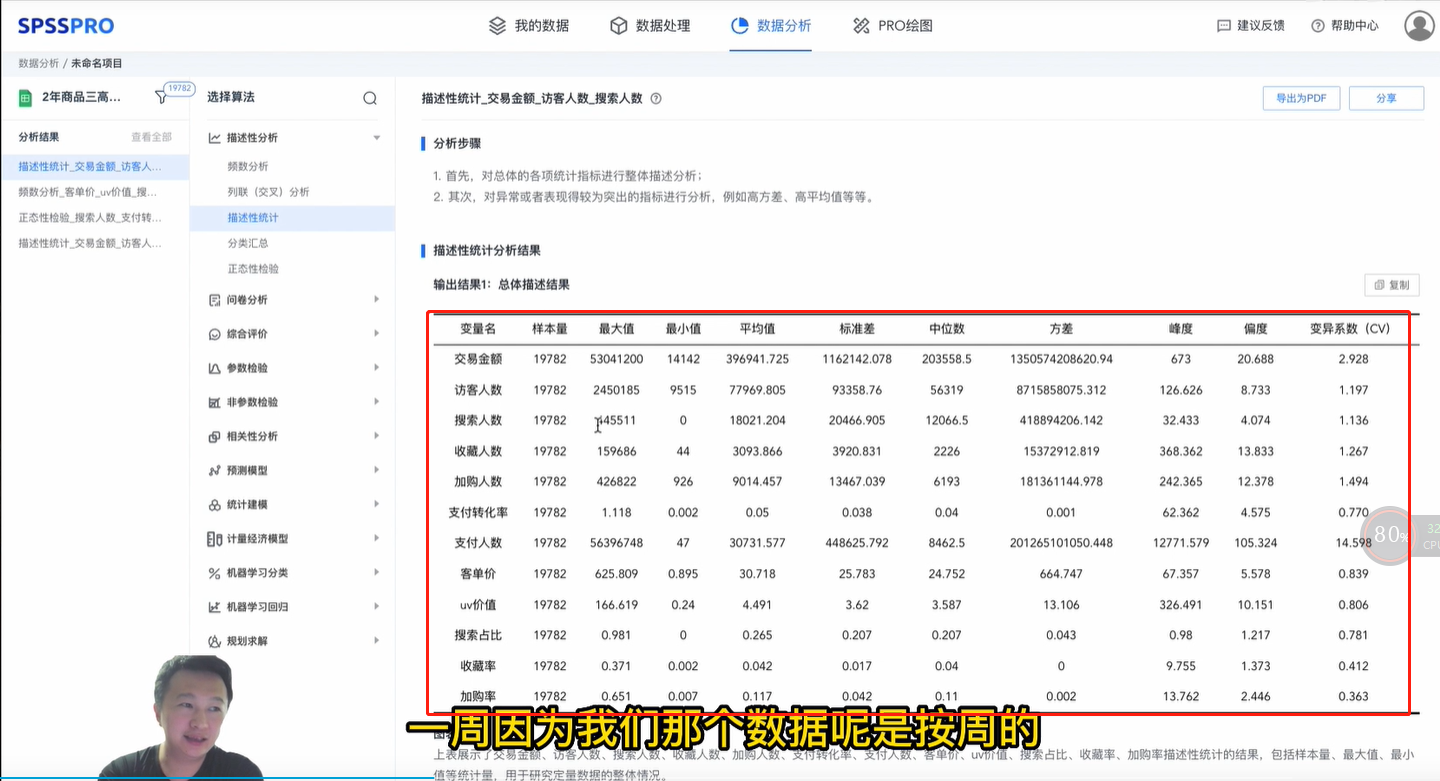Click the 标准差 column header
Image resolution: width=1440 pixels, height=781 pixels.
[857, 329]
